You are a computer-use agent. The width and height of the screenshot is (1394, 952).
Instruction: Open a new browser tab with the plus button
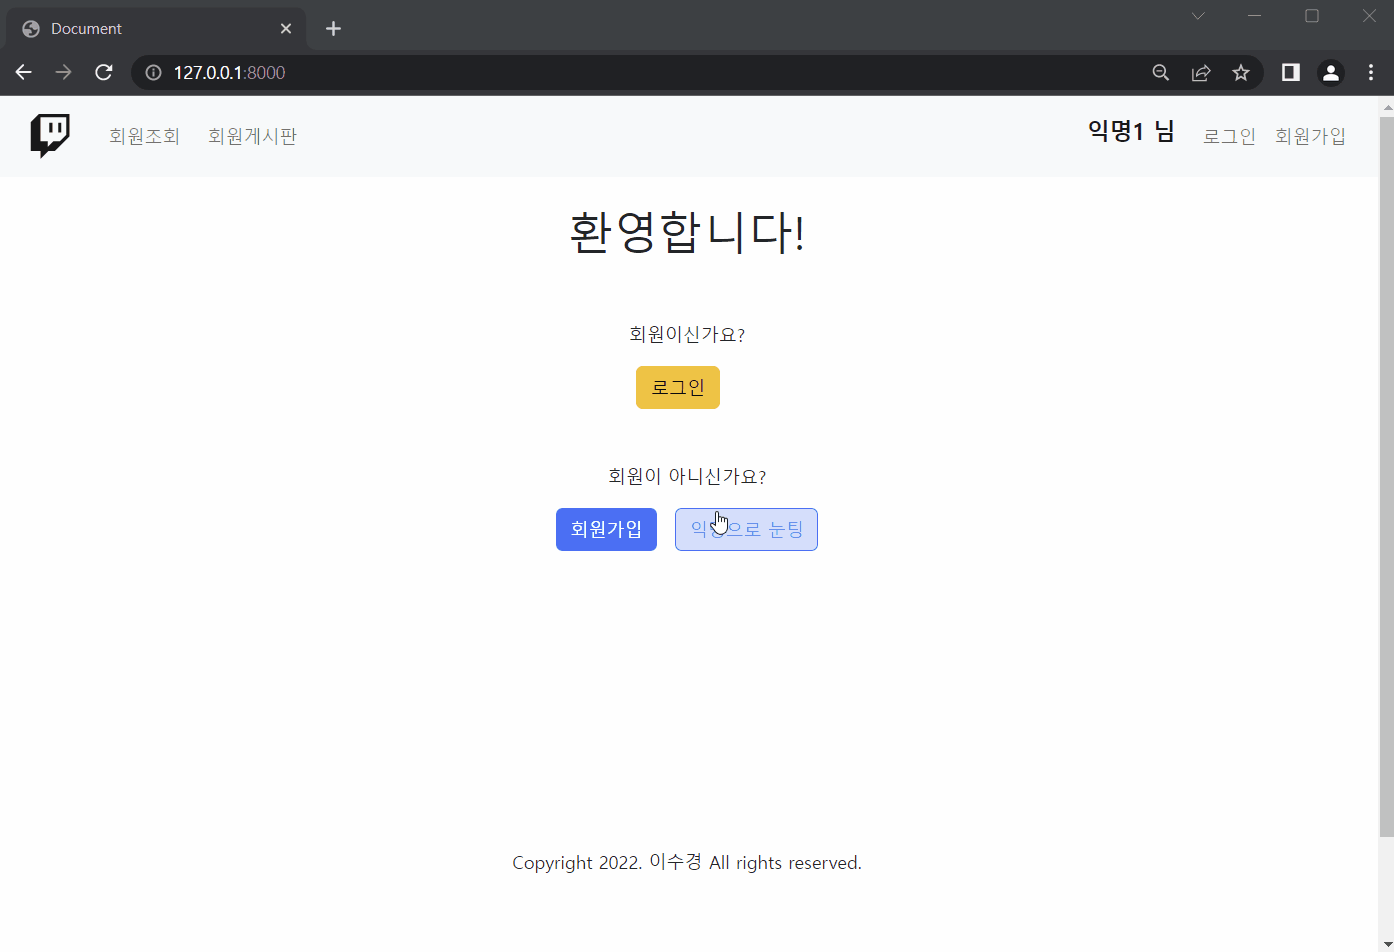[333, 28]
